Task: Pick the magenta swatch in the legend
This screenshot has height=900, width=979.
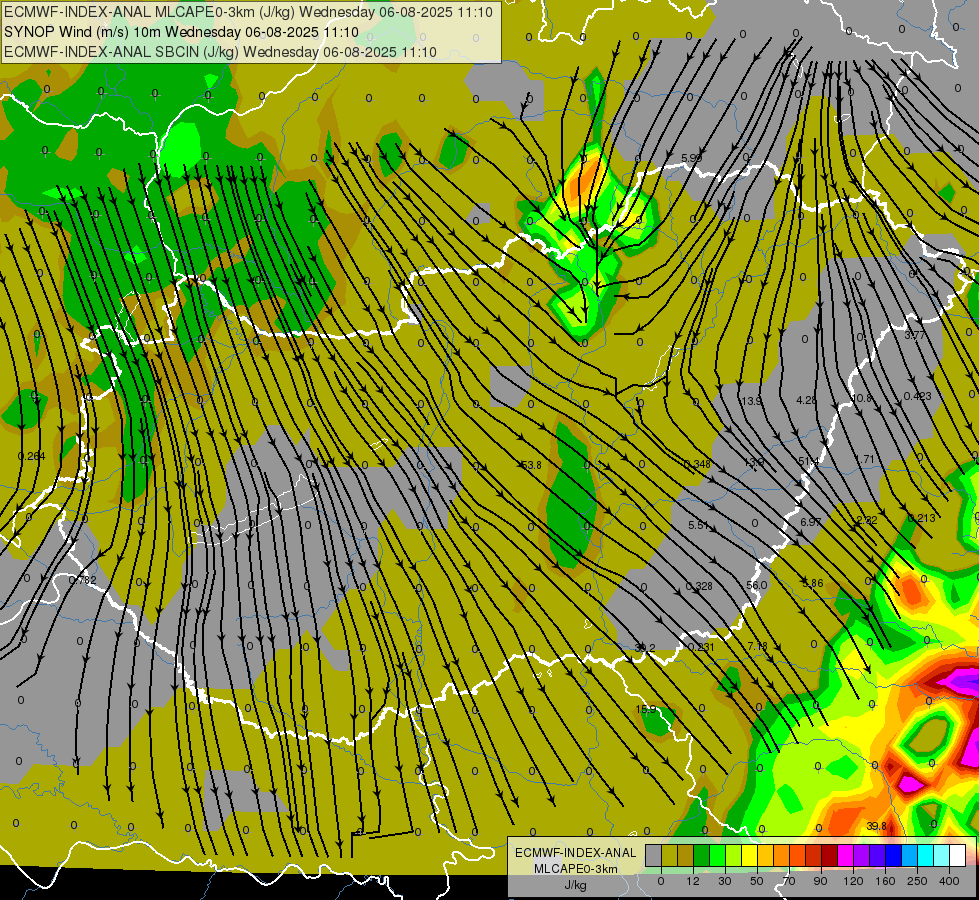Action: click(x=845, y=855)
